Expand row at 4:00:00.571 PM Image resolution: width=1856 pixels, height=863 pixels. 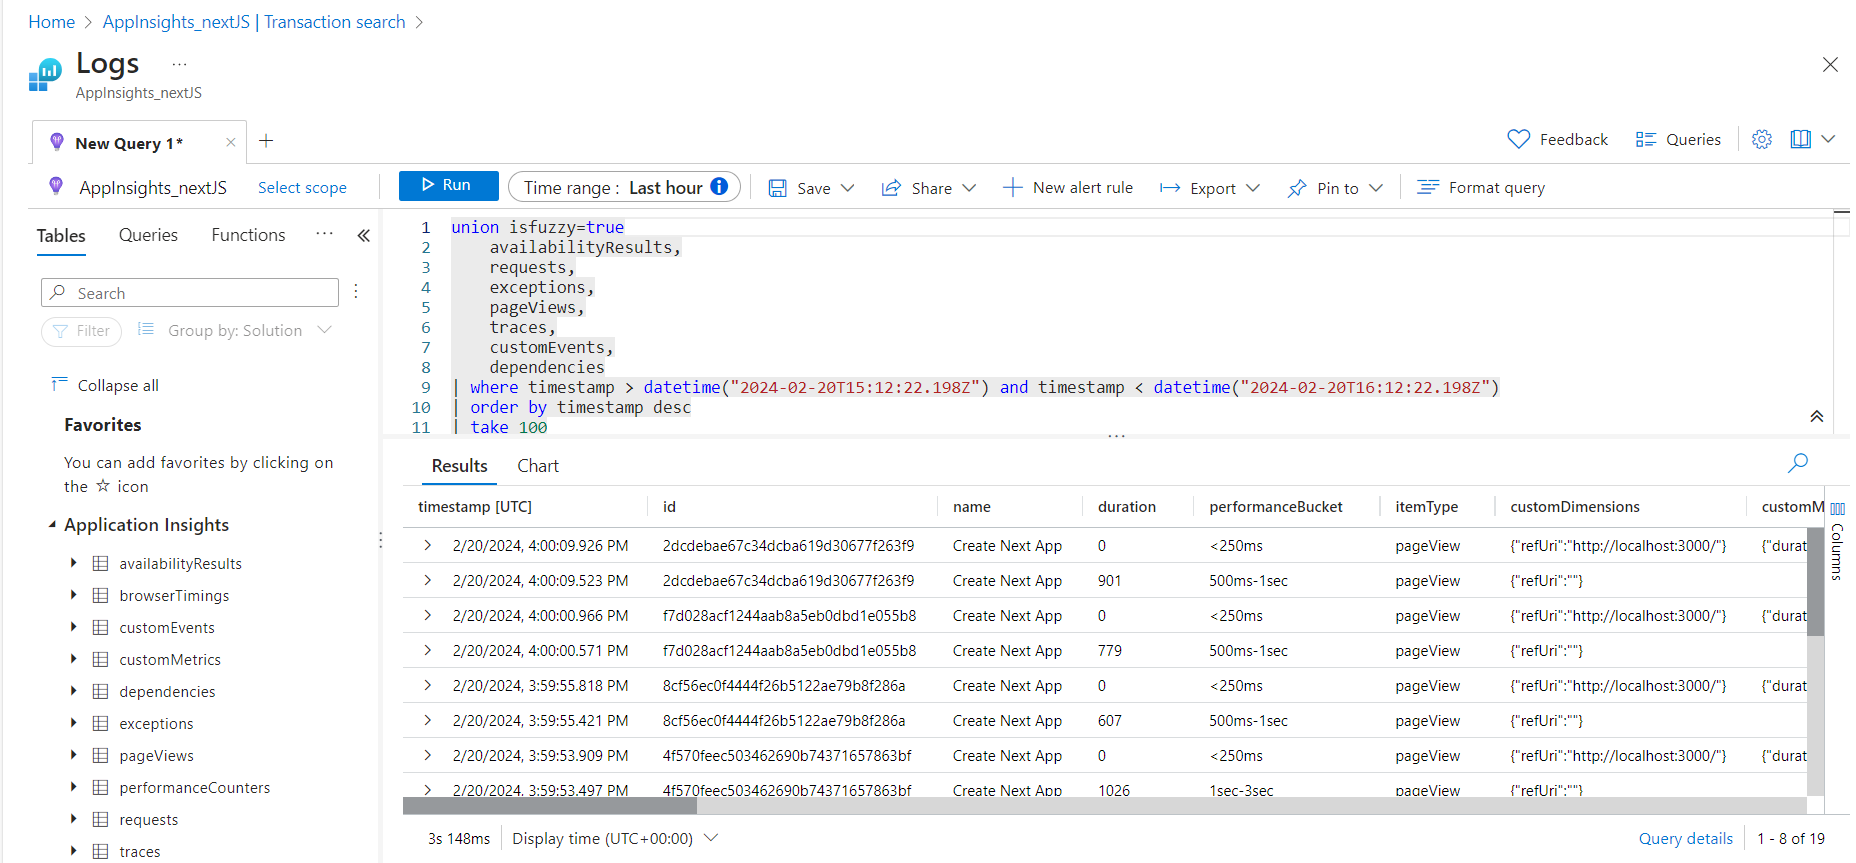[x=428, y=650]
